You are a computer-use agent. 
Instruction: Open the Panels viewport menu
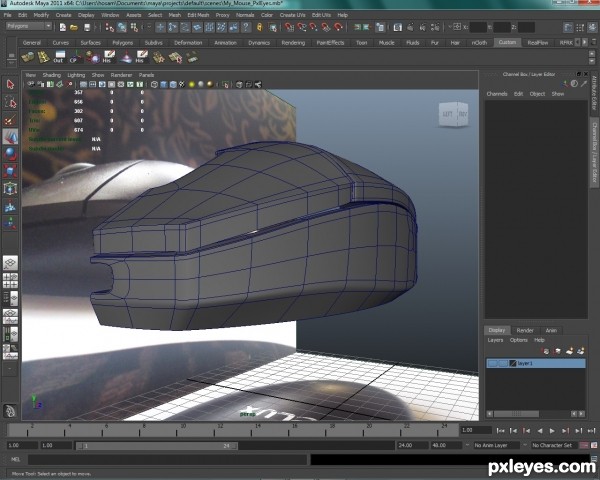pyautogui.click(x=146, y=75)
